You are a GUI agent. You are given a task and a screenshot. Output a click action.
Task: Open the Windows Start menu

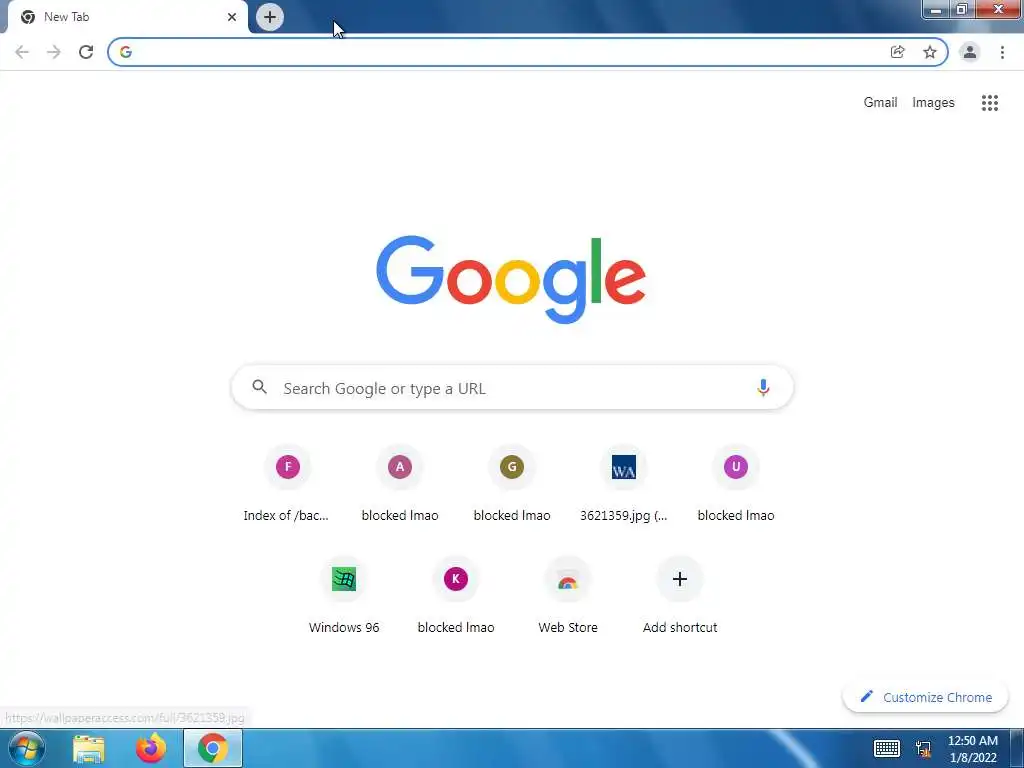(26, 748)
